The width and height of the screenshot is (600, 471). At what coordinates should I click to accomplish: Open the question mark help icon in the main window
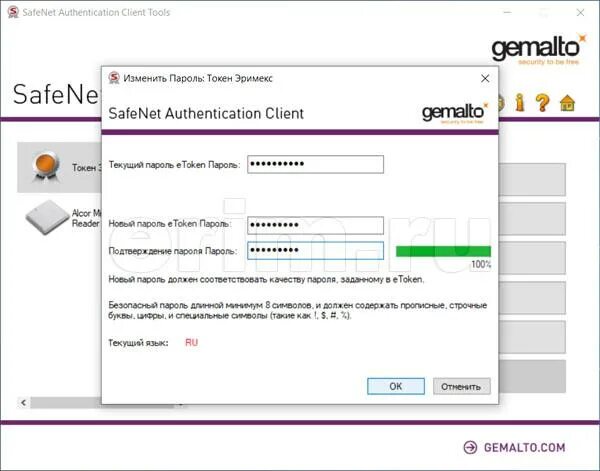click(x=542, y=103)
